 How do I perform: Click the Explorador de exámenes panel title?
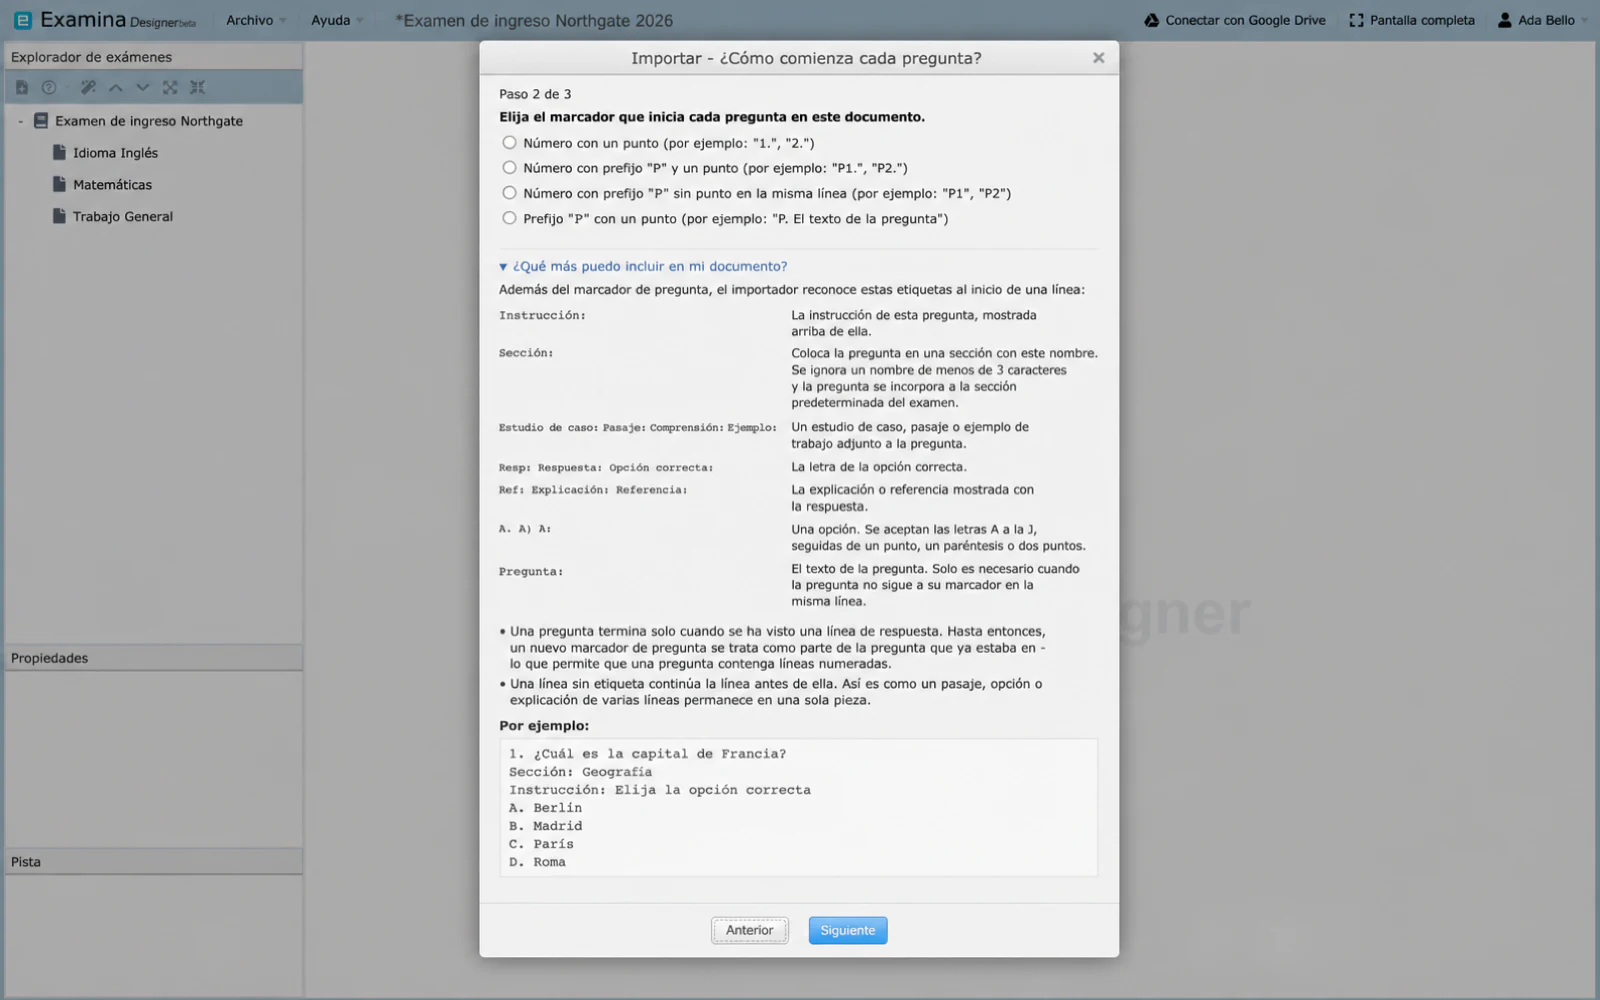point(91,57)
